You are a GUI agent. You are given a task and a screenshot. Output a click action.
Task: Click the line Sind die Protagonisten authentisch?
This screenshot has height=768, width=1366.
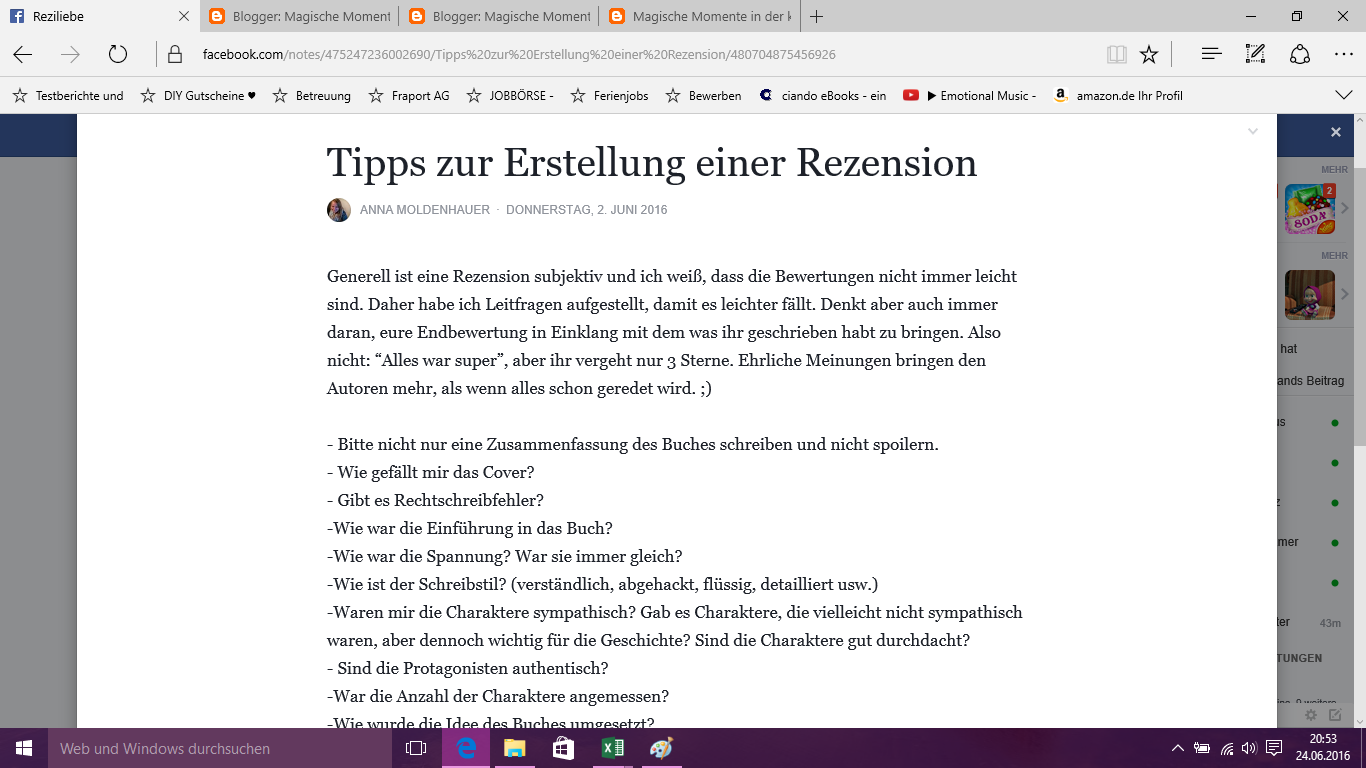click(x=467, y=668)
